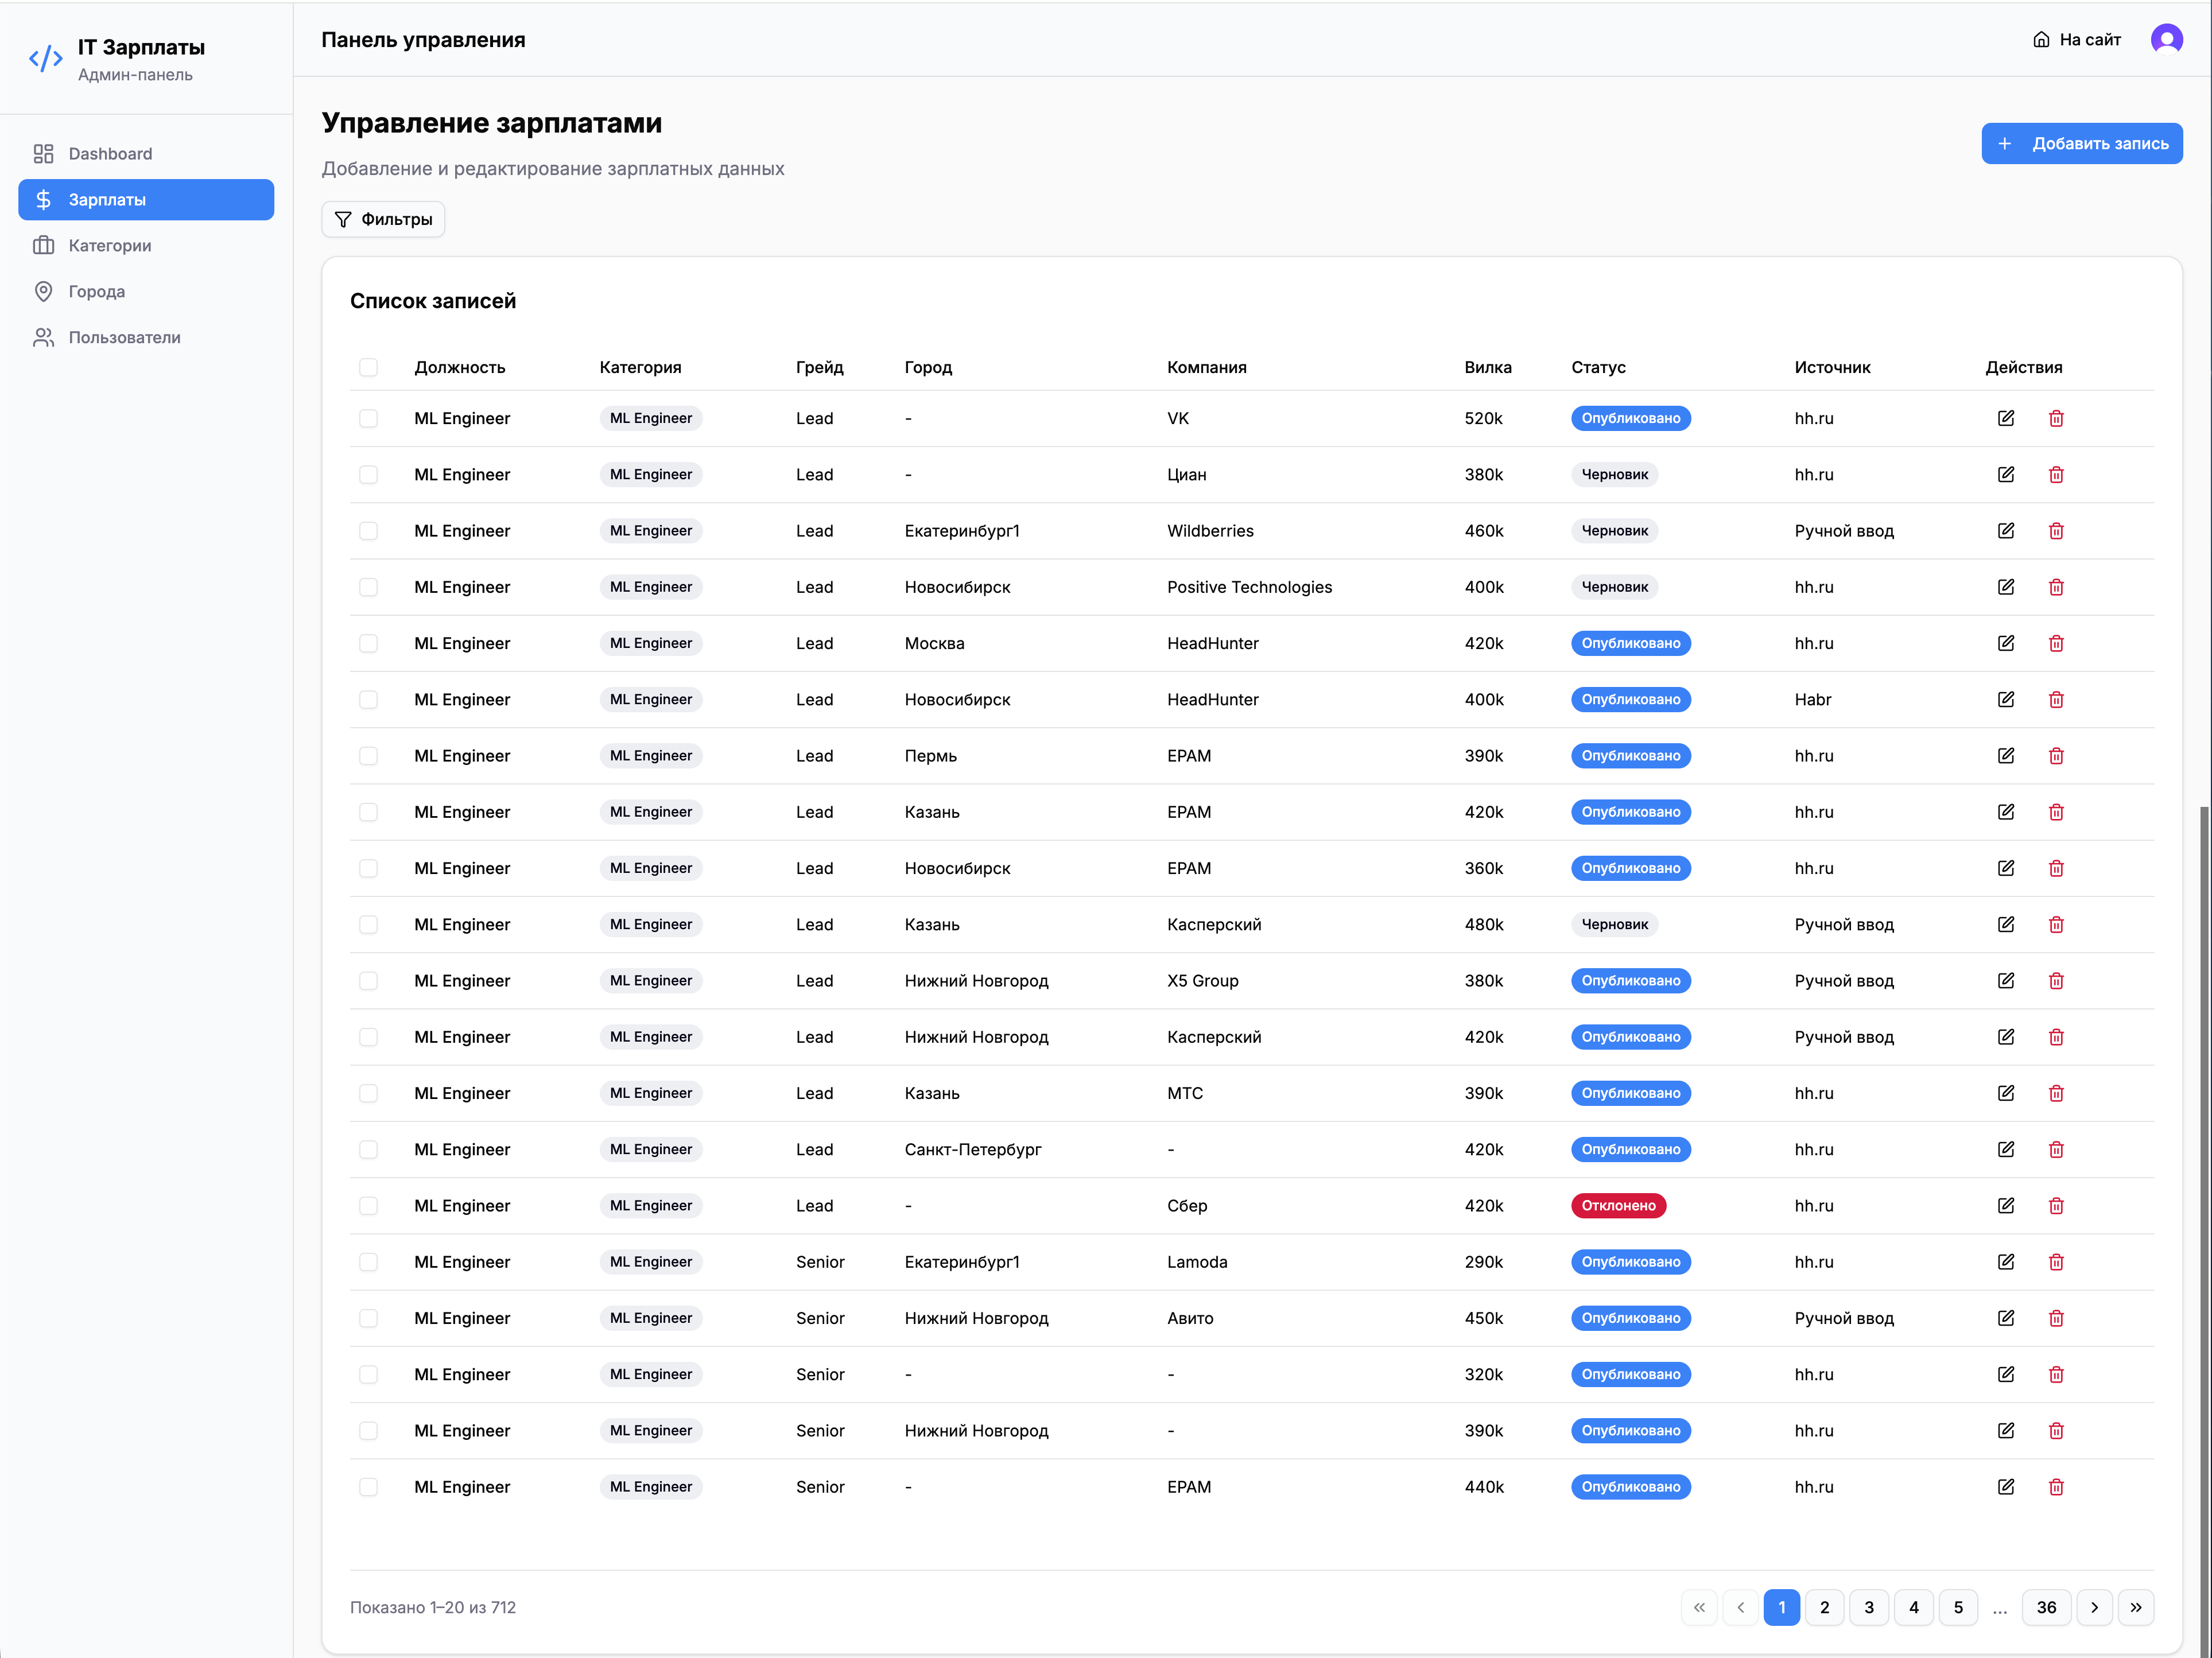2212x1658 pixels.
Task: Toggle the select-all header checkbox
Action: (368, 367)
